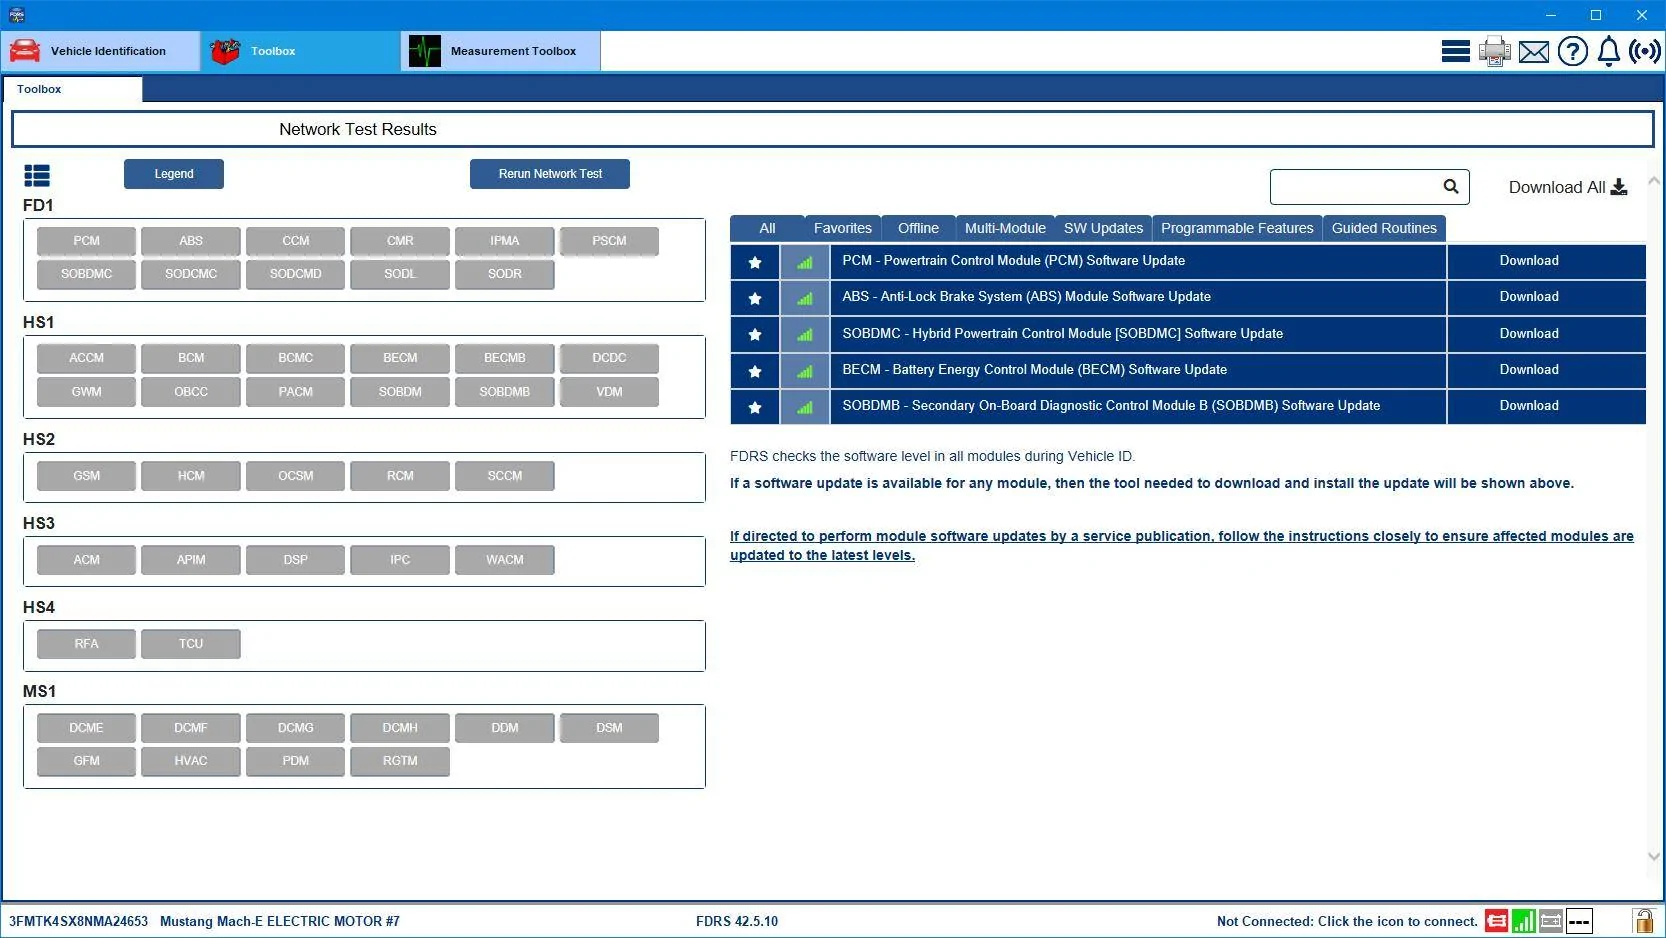This screenshot has height=938, width=1666.
Task: Favorite star for ABS Software Update row
Action: point(755,298)
